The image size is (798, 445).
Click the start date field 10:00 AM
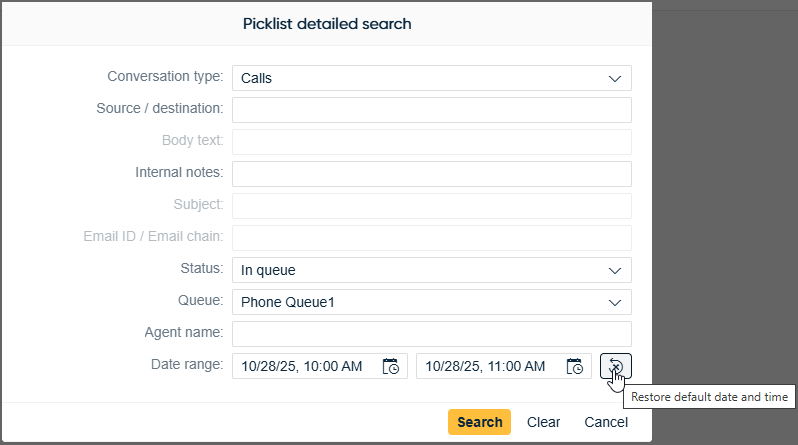point(303,366)
